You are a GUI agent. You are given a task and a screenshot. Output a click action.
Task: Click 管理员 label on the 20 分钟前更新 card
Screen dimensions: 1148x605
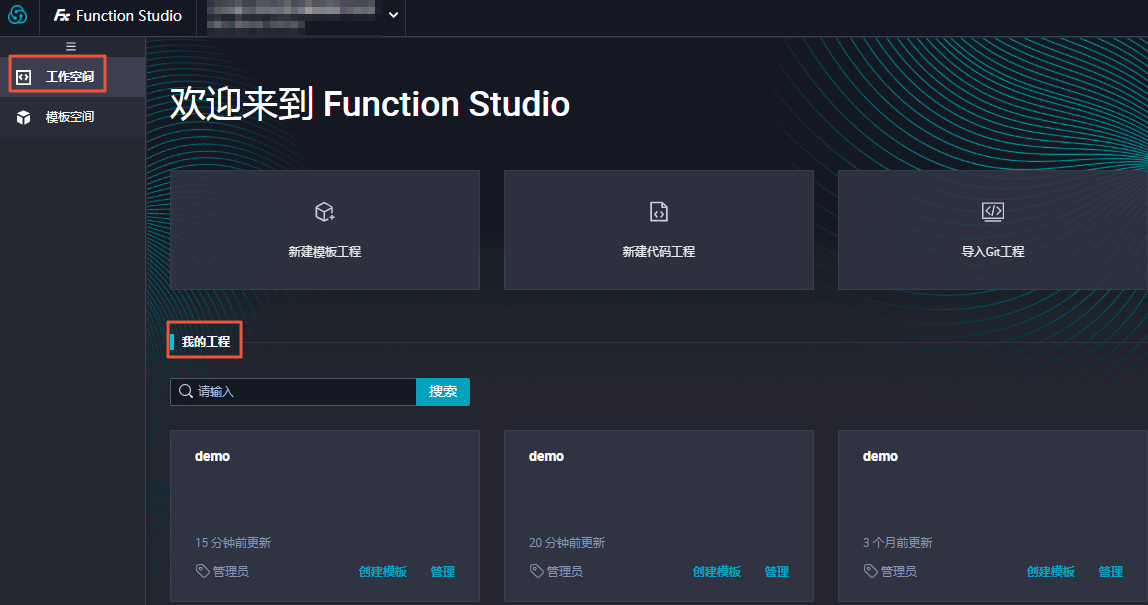click(x=564, y=571)
